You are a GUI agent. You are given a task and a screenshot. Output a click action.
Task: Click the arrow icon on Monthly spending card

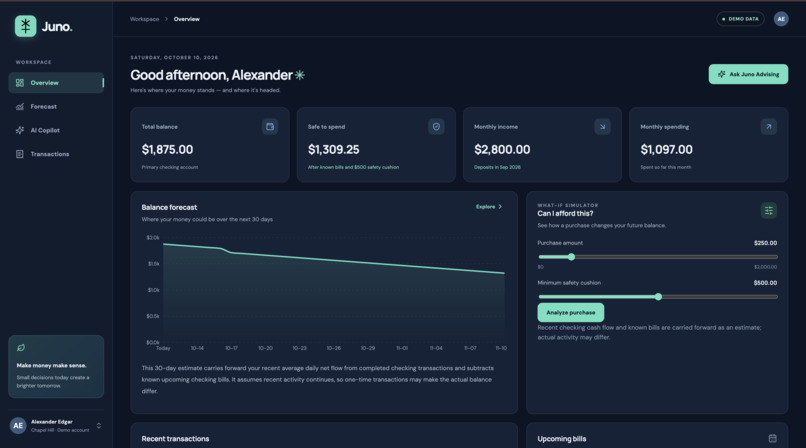click(x=768, y=126)
